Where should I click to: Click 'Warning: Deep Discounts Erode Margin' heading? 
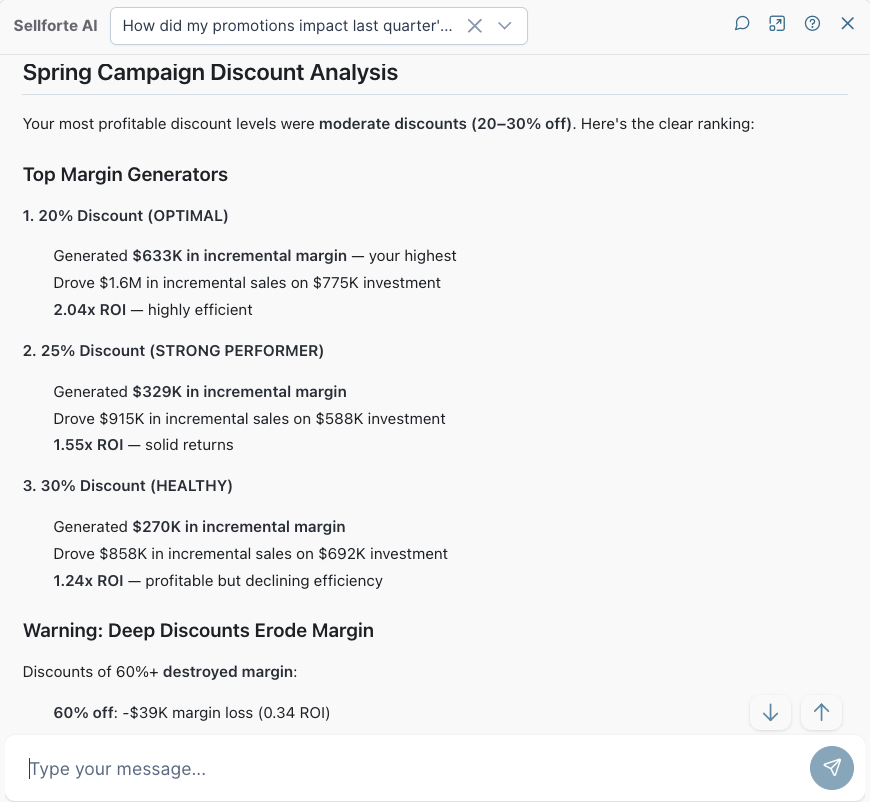coord(198,631)
